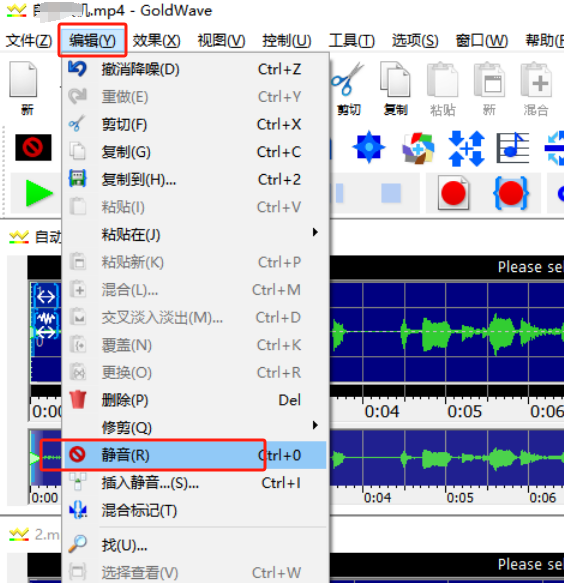This screenshot has width=564, height=583.
Task: Click the new file toolbar icon
Action: click(x=24, y=89)
